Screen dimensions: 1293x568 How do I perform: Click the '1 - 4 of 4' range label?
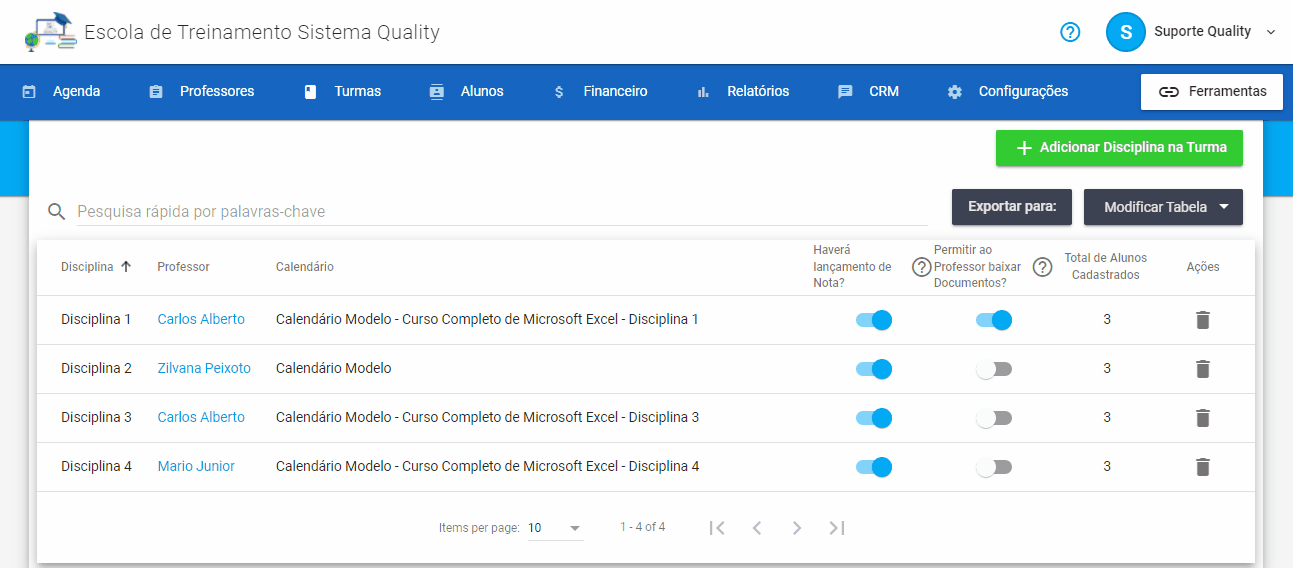click(642, 527)
